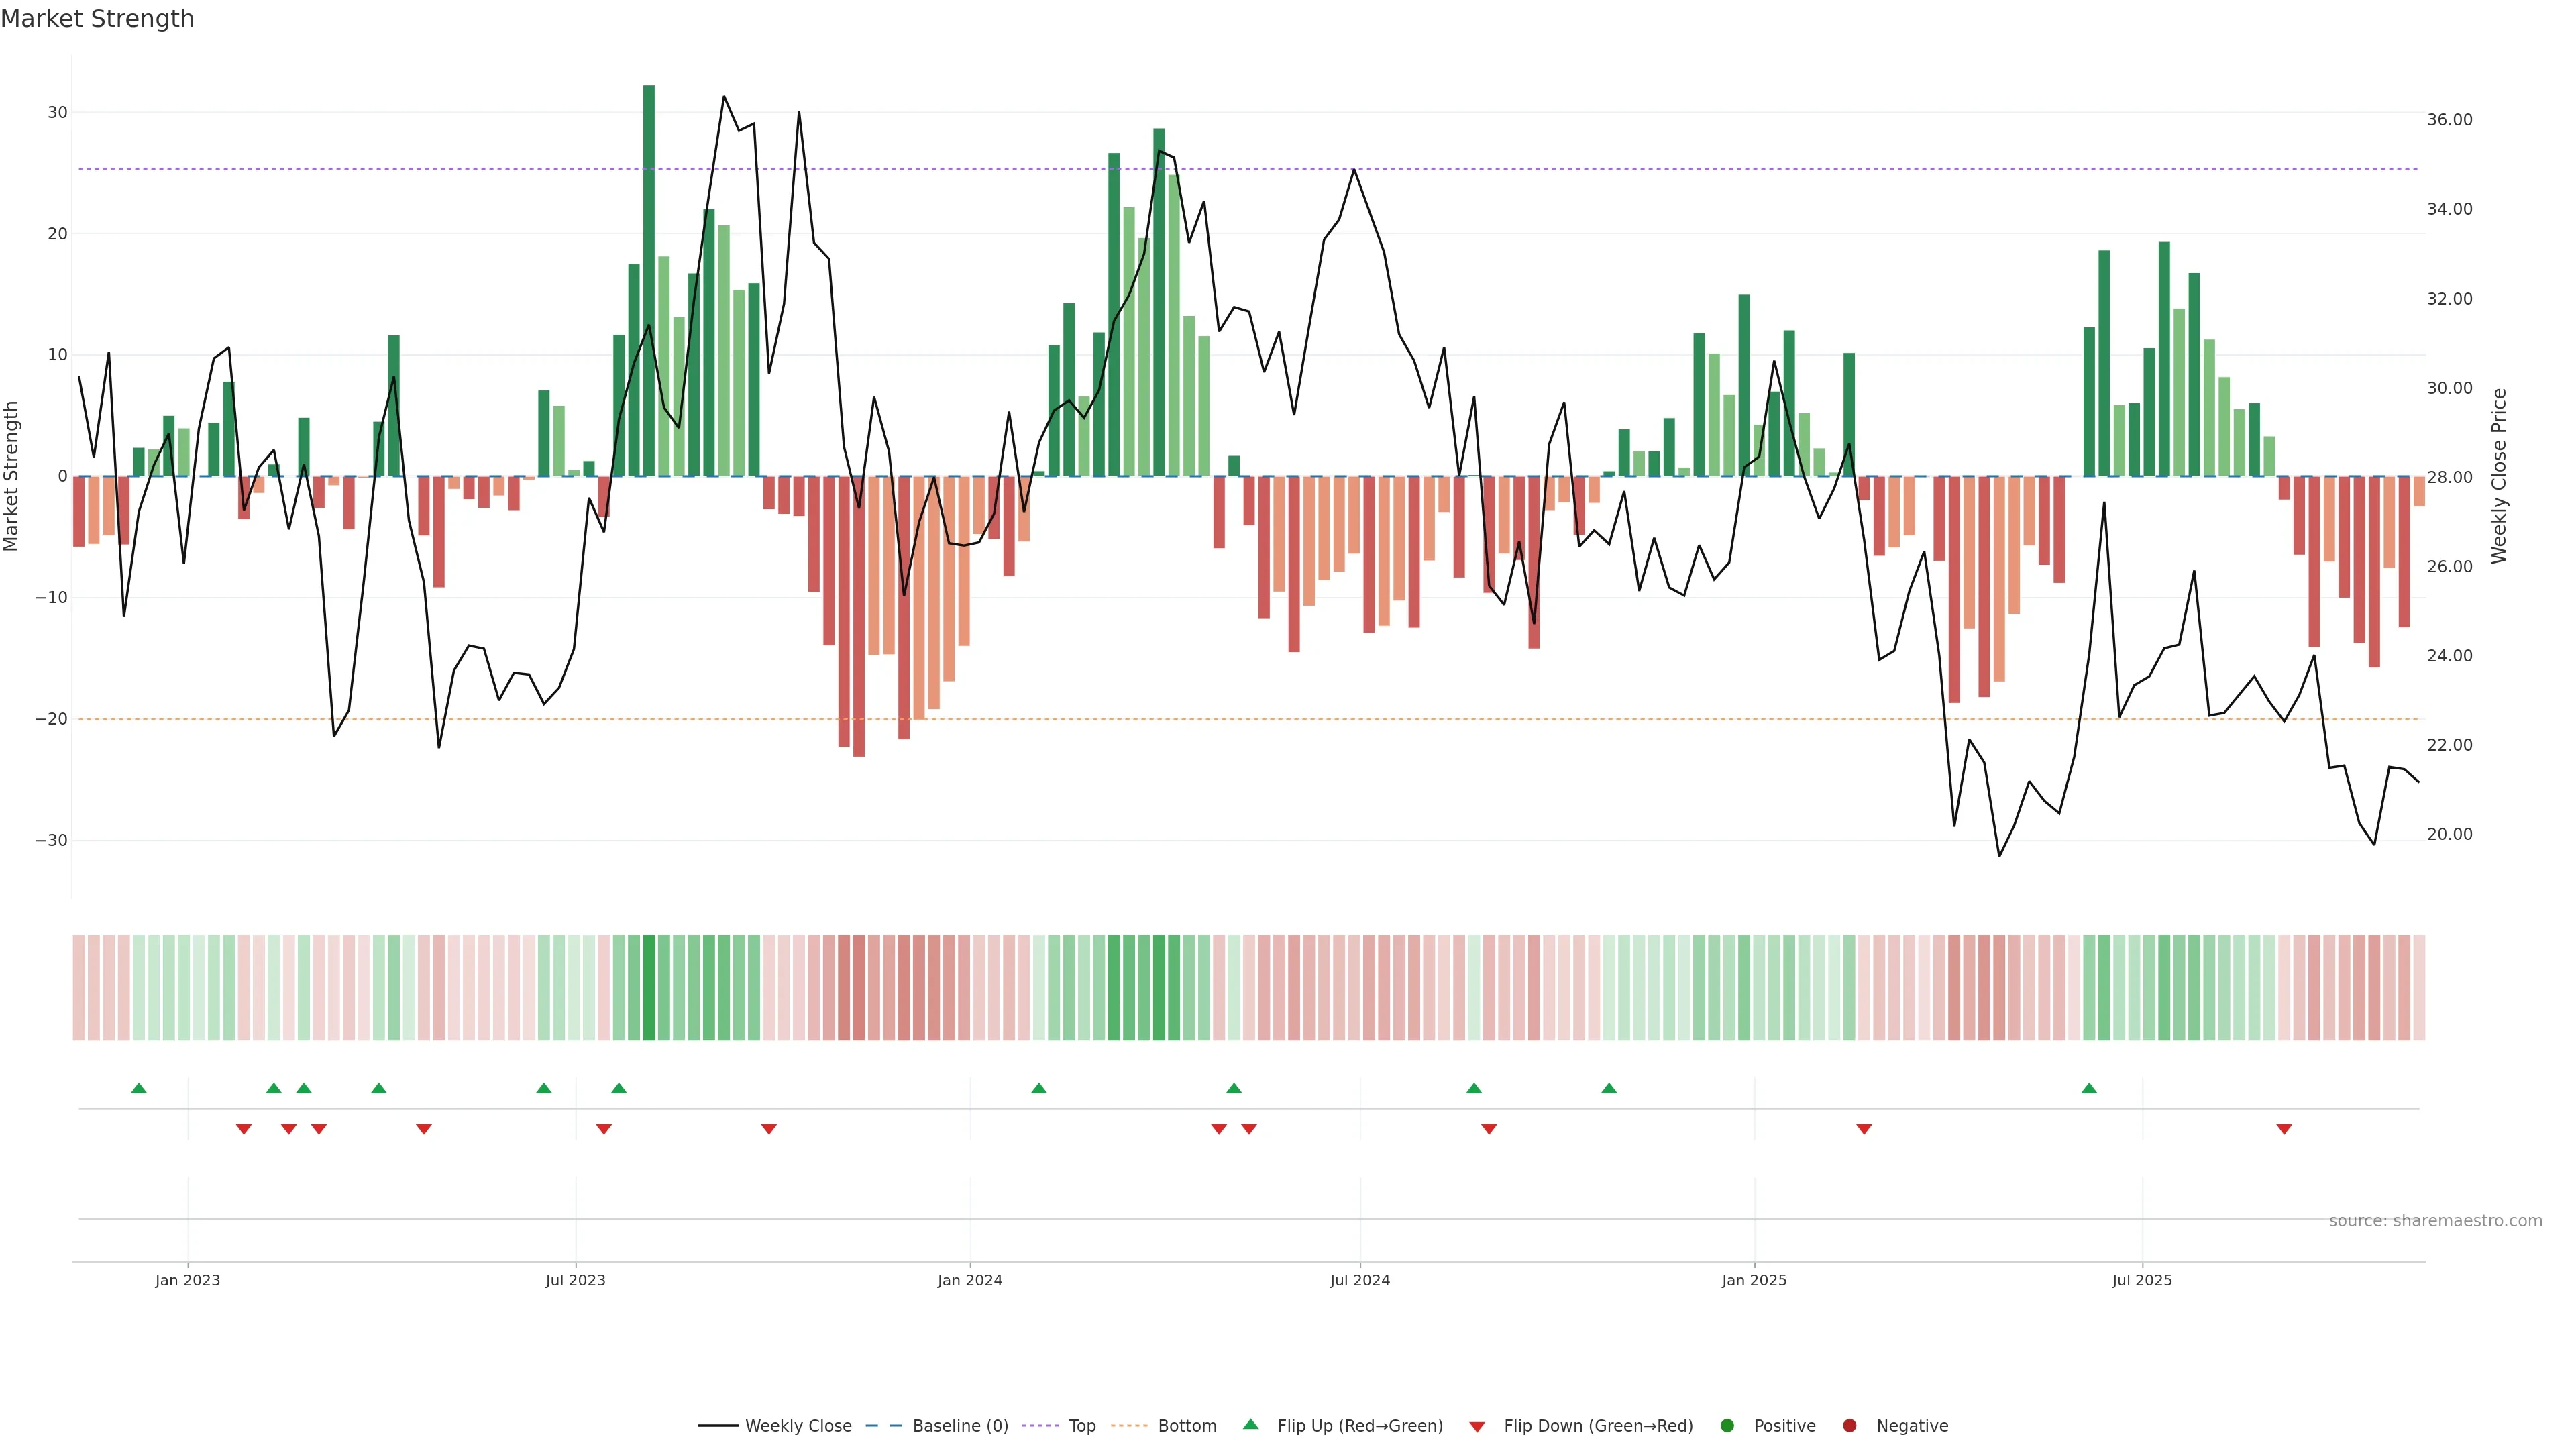Image resolution: width=2576 pixels, height=1449 pixels.
Task: Click the Weekly Close Price axis title
Action: point(2499,476)
